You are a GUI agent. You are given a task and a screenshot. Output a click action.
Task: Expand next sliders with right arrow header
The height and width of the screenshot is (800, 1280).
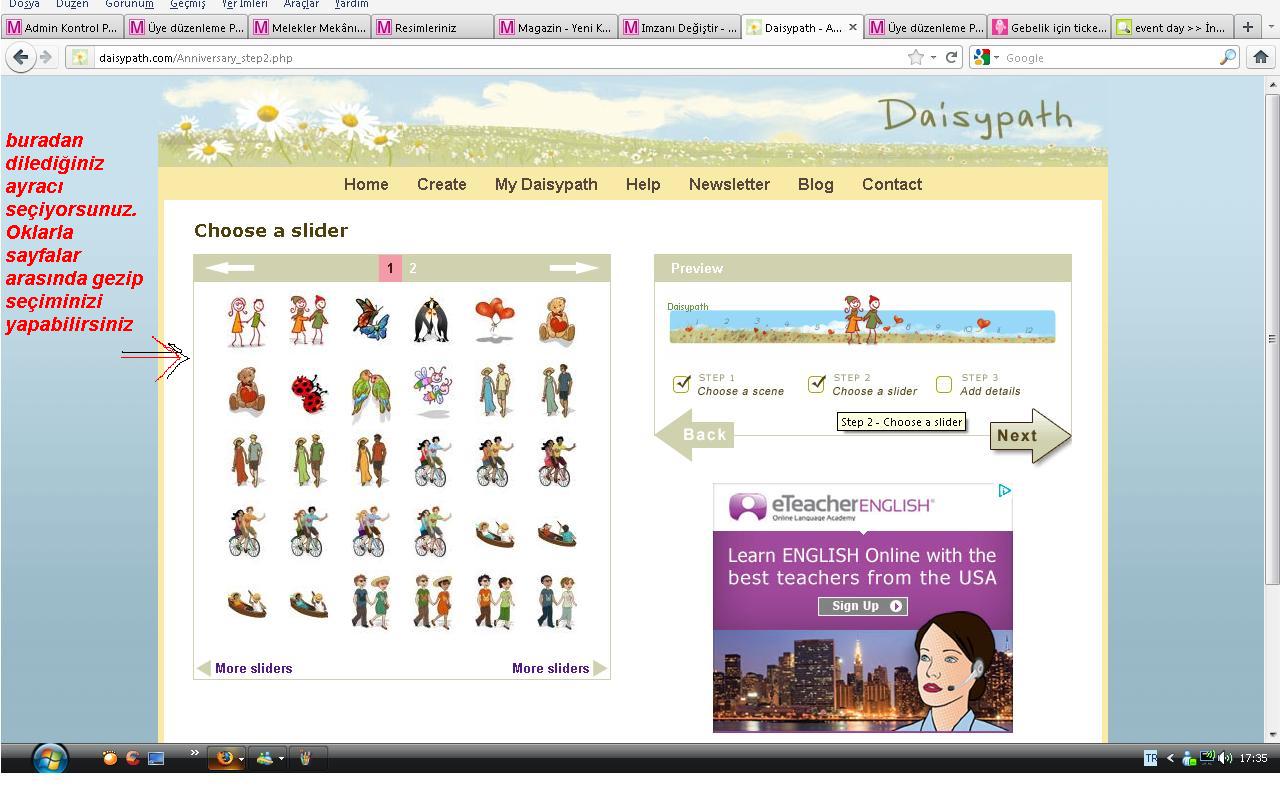(573, 268)
